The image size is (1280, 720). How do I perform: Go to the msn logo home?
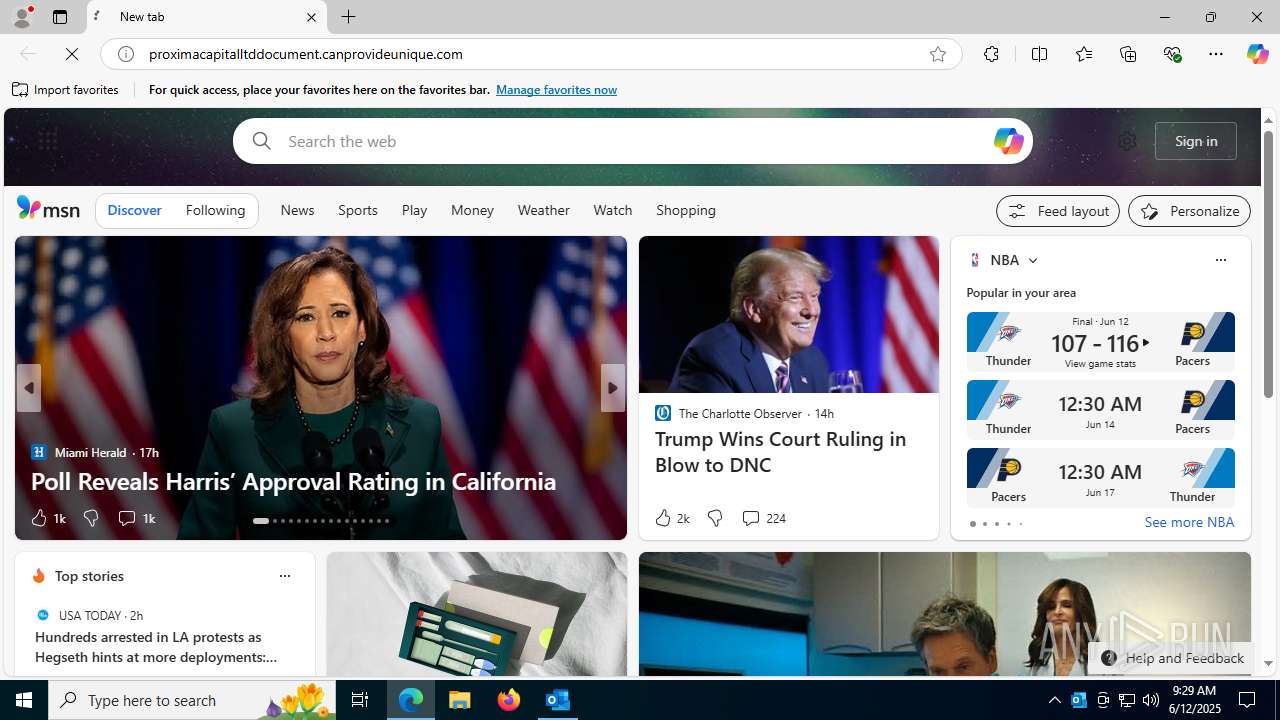(48, 209)
